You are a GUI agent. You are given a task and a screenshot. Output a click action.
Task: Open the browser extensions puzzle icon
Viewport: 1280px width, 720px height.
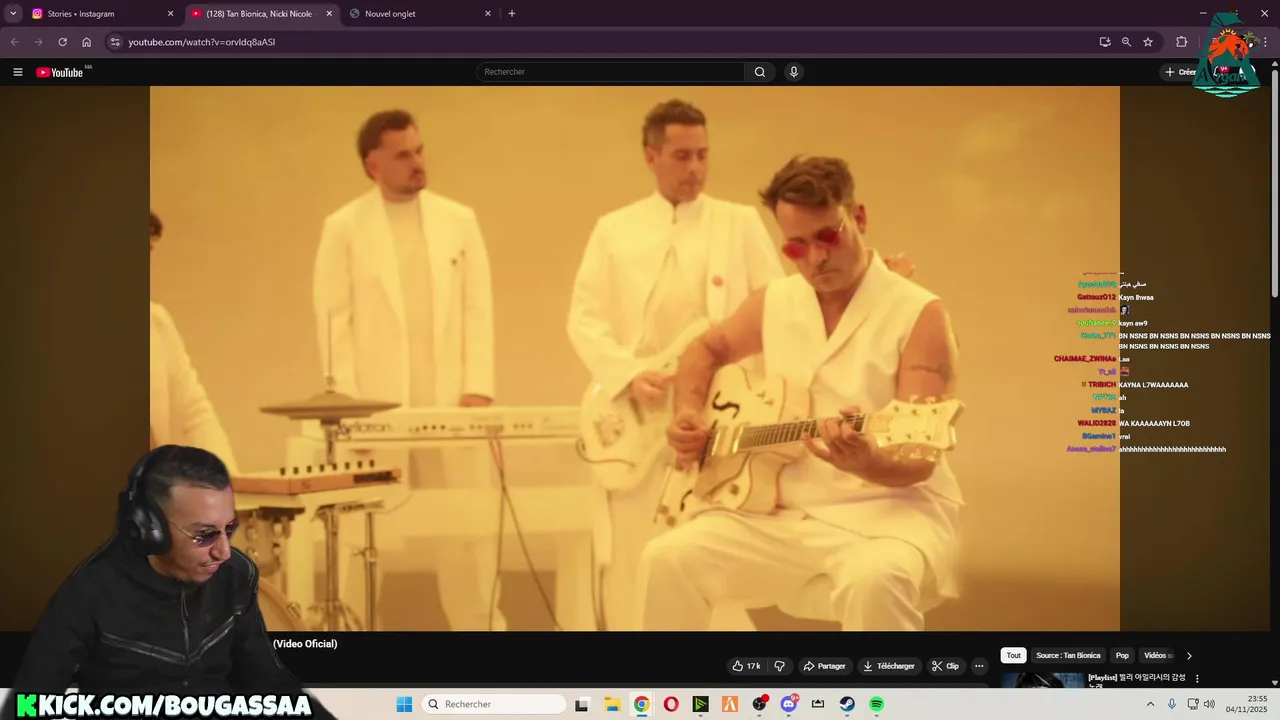1182,42
